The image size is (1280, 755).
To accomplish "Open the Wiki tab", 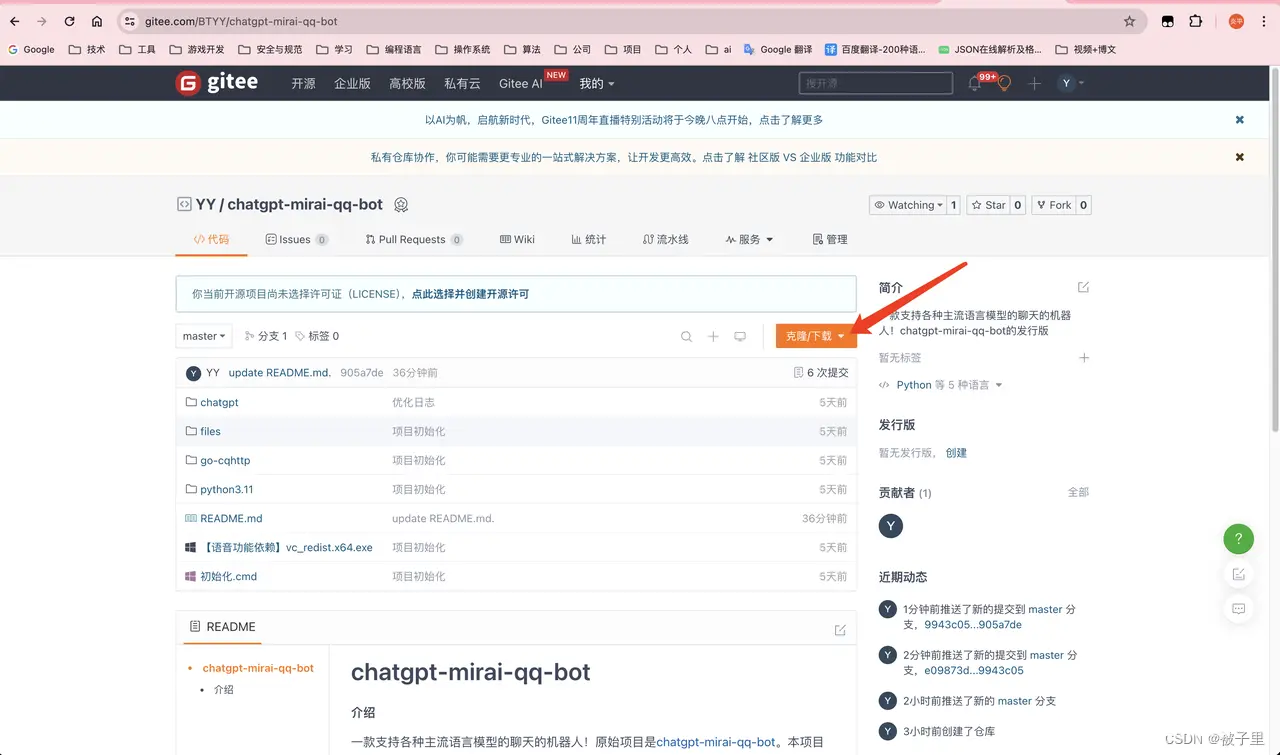I will pyautogui.click(x=517, y=240).
